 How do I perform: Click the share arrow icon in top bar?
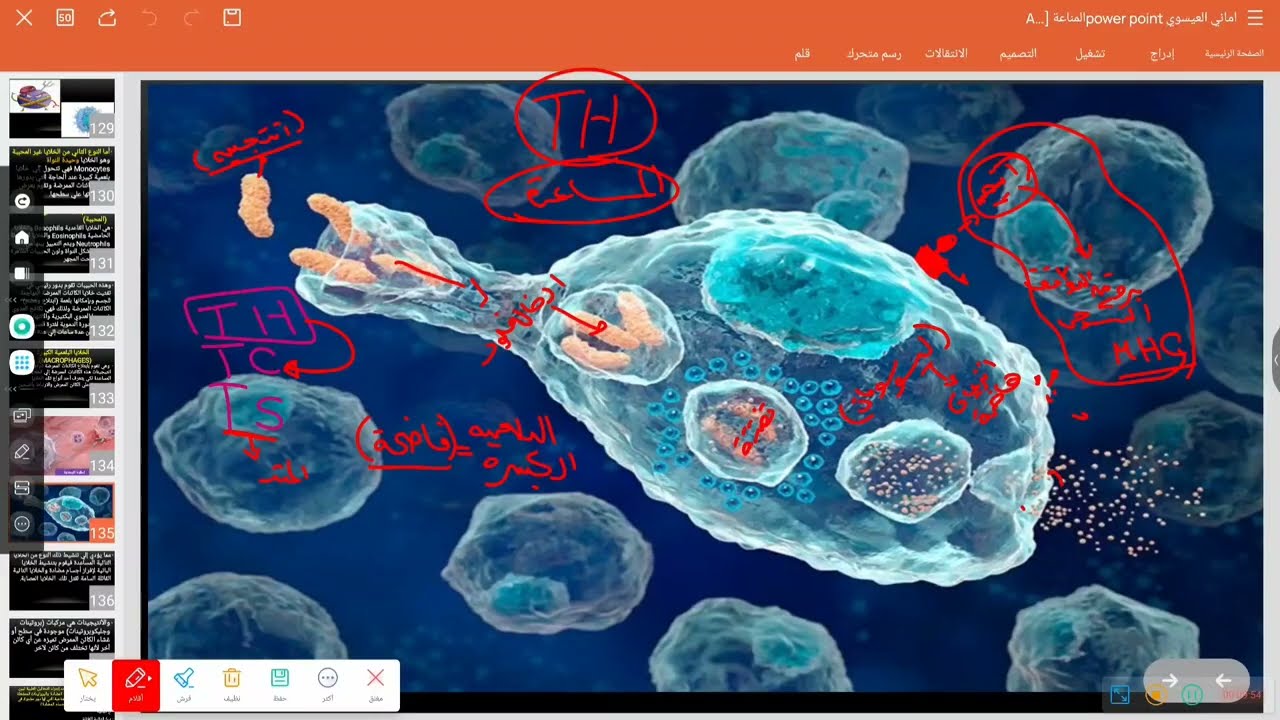coord(107,18)
